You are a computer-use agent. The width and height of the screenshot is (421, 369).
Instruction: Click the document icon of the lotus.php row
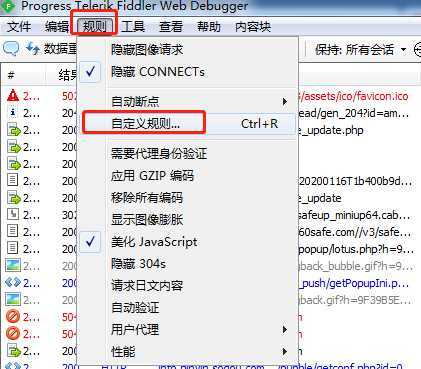(13, 248)
